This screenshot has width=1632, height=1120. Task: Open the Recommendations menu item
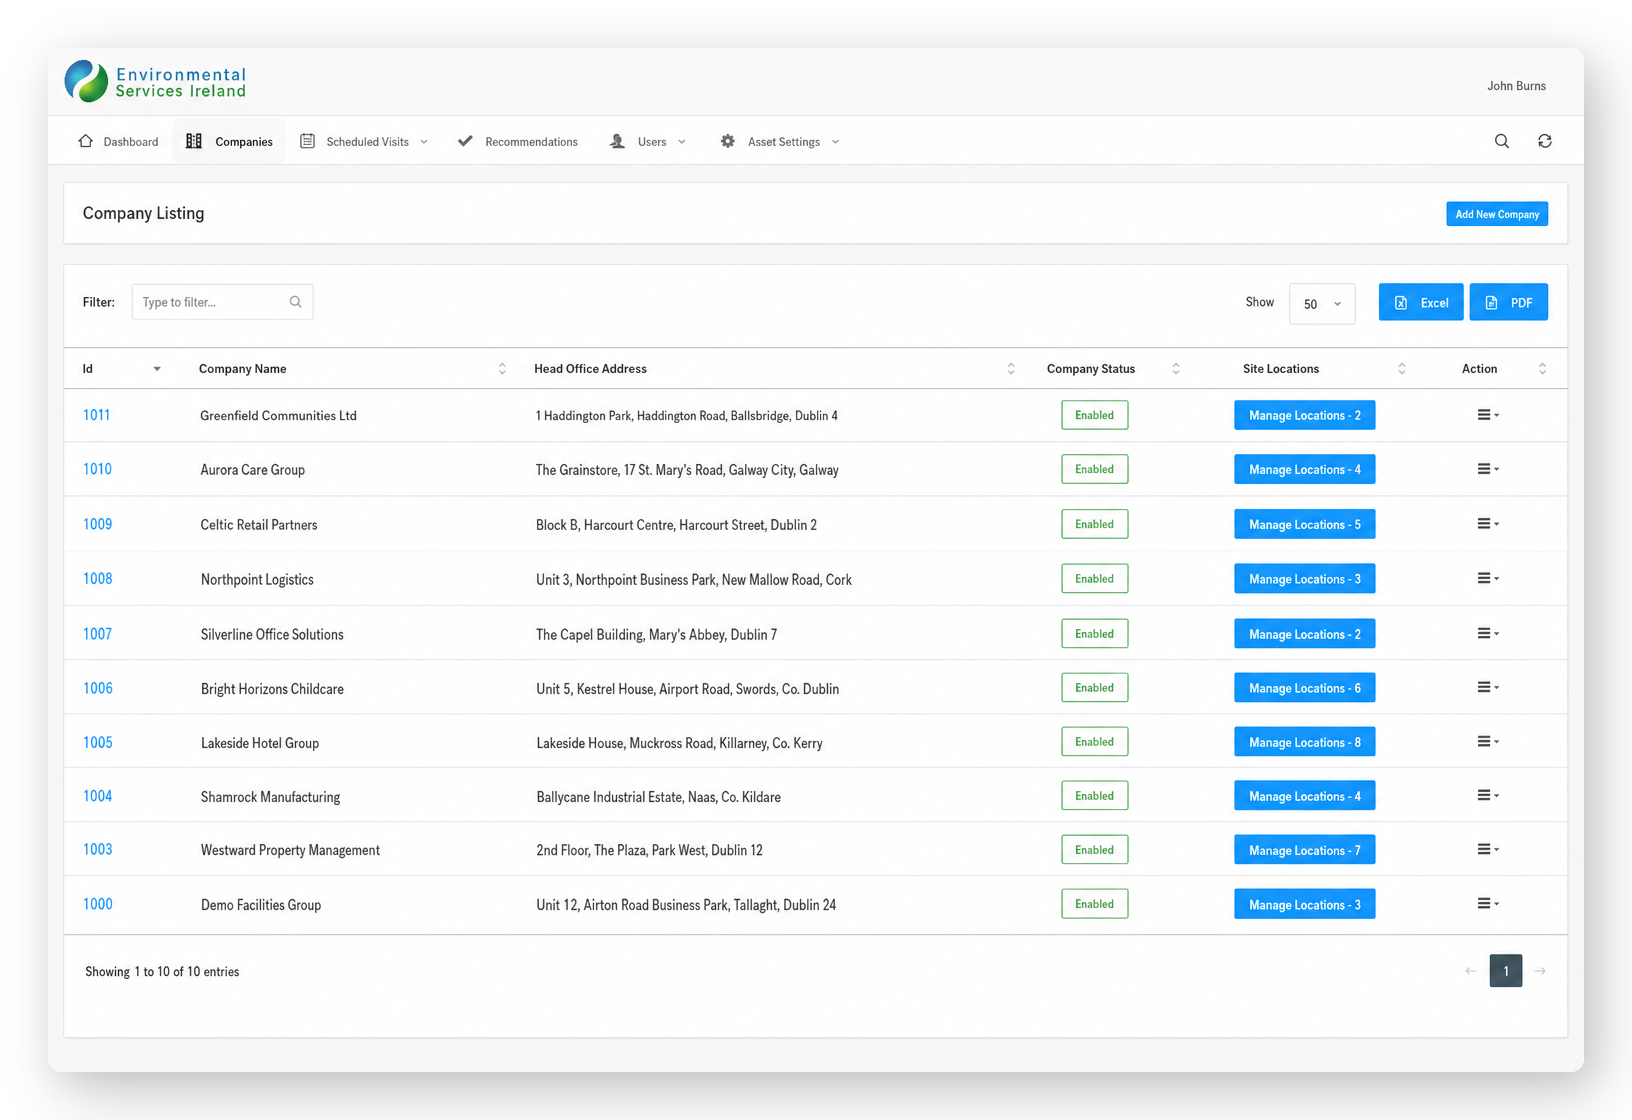point(518,141)
